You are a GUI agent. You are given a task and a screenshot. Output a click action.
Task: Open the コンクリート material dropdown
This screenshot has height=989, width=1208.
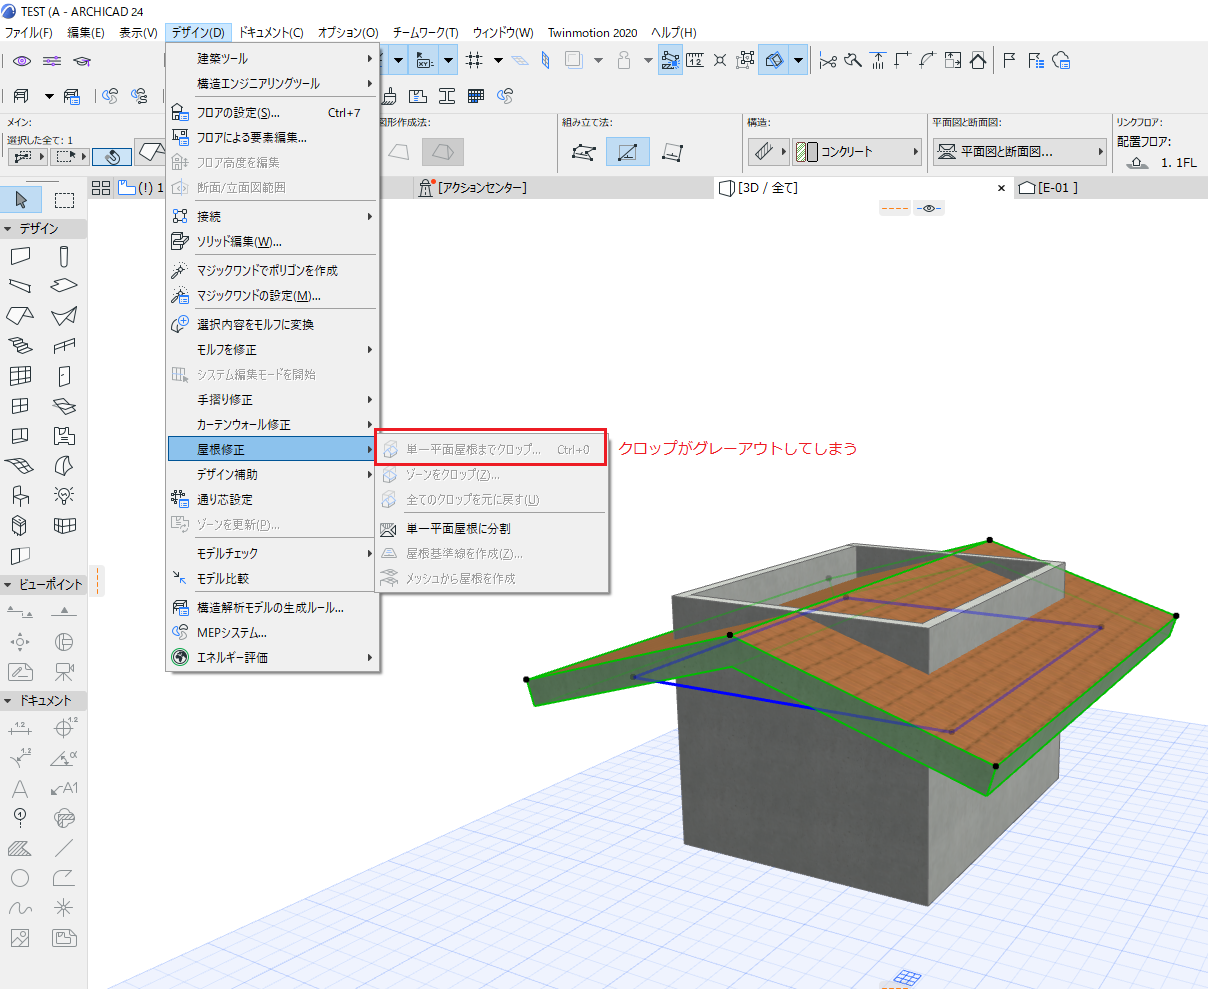coord(858,152)
